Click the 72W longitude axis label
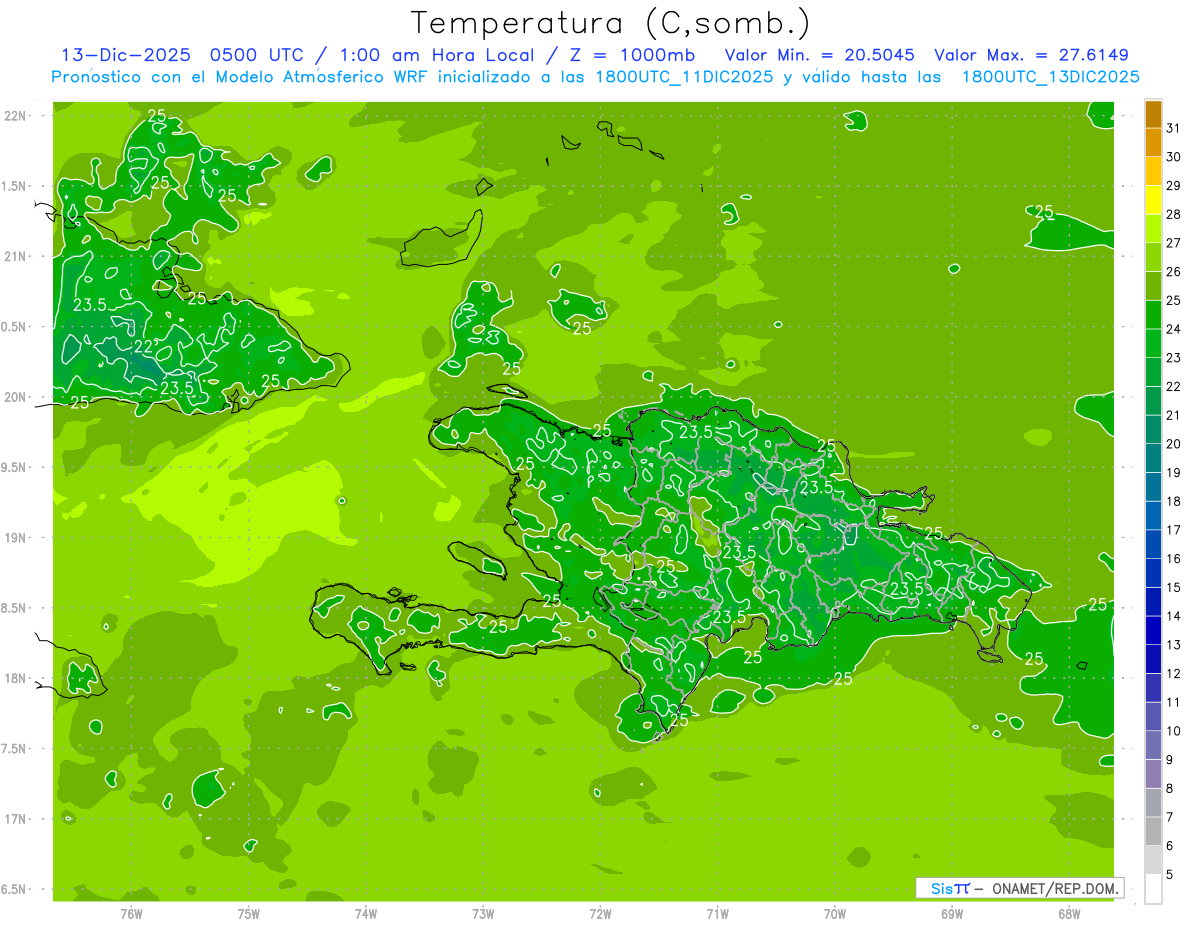This screenshot has width=1200, height=927. [600, 913]
